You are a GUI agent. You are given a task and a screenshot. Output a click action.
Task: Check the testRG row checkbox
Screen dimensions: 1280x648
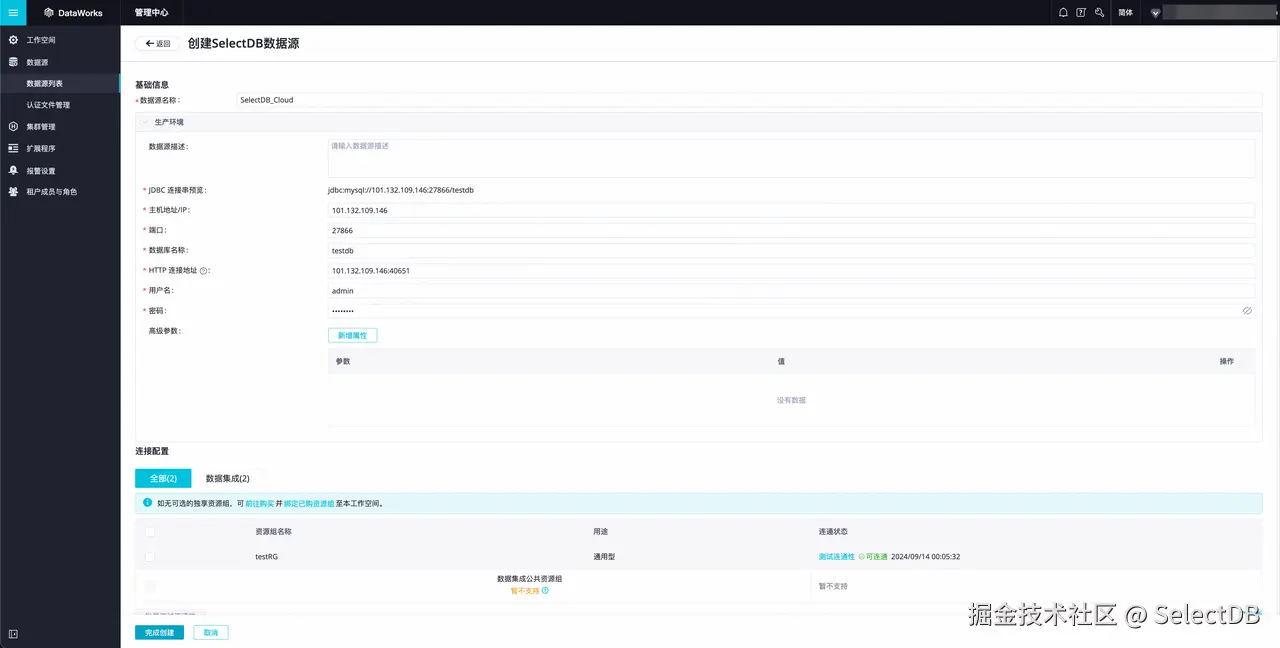pyautogui.click(x=150, y=556)
